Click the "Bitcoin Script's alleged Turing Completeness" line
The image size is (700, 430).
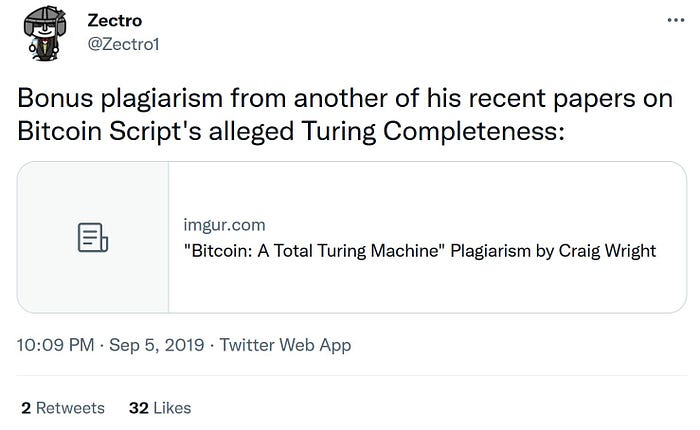[291, 131]
